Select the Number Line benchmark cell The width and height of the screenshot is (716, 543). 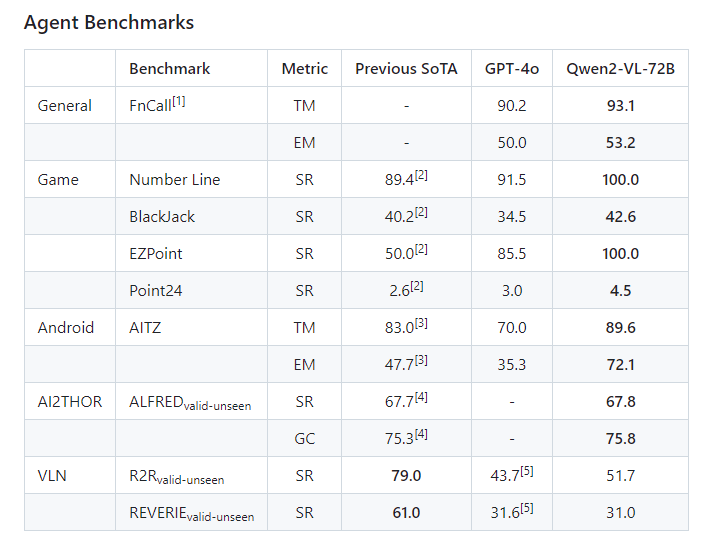click(175, 180)
